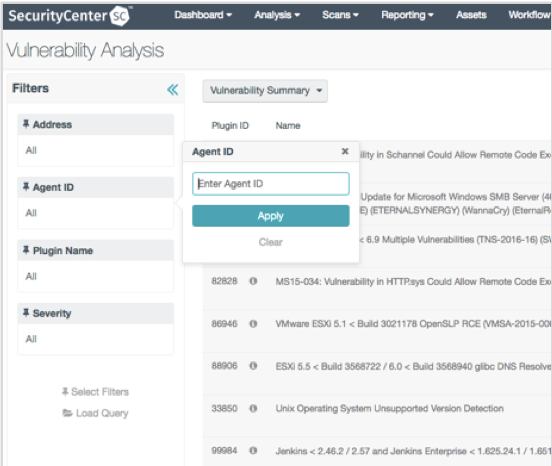
Task: Open the Plugin Name filter header
Action: [x=95, y=250]
